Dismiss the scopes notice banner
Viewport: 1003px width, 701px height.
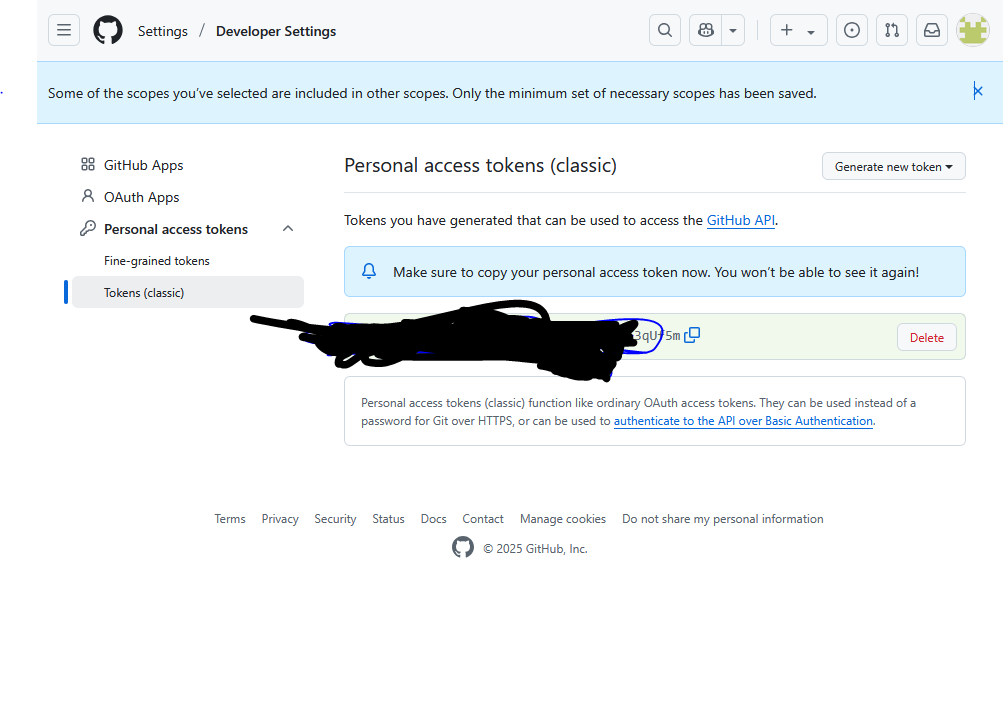tap(977, 91)
